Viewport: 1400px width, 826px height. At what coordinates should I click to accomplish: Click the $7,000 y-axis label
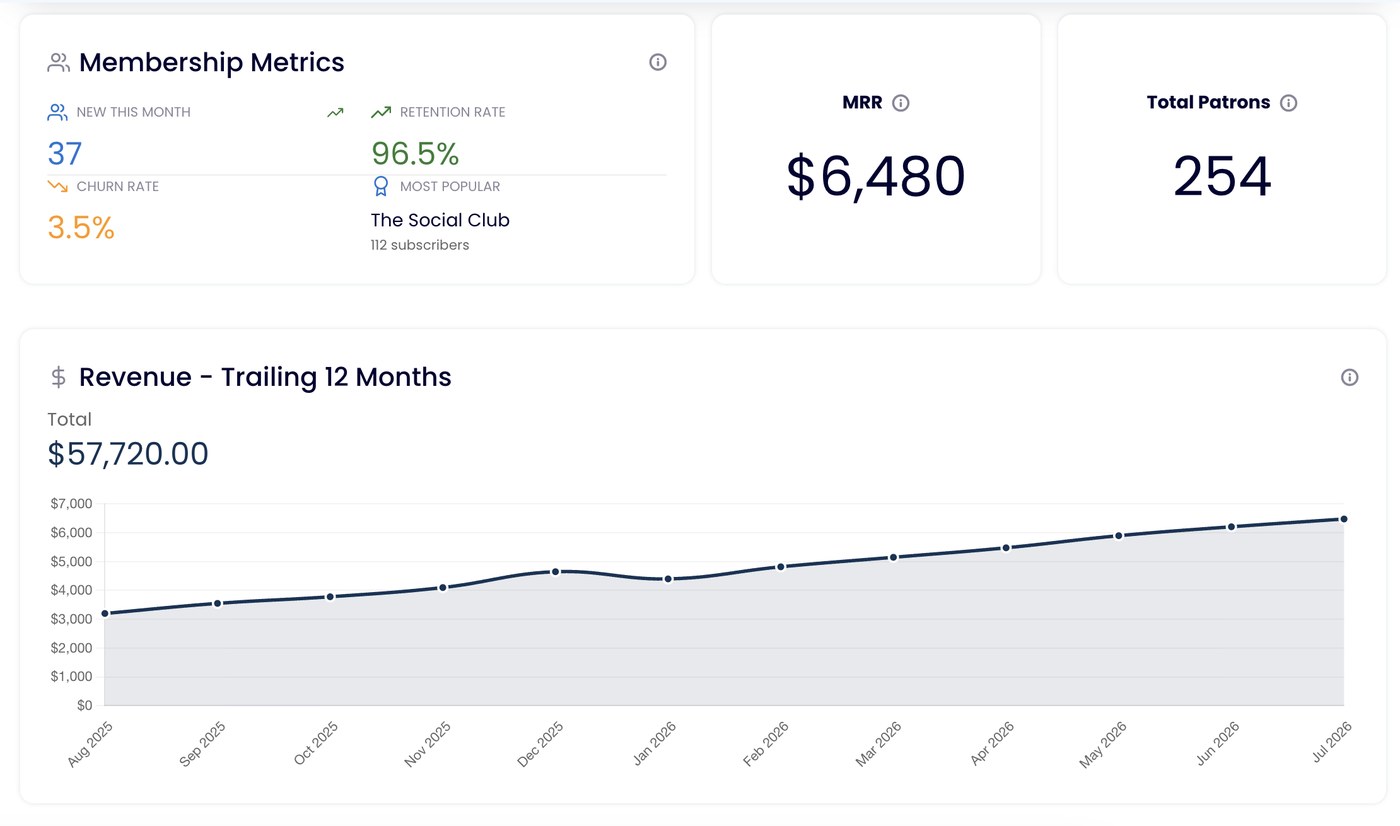coord(71,504)
